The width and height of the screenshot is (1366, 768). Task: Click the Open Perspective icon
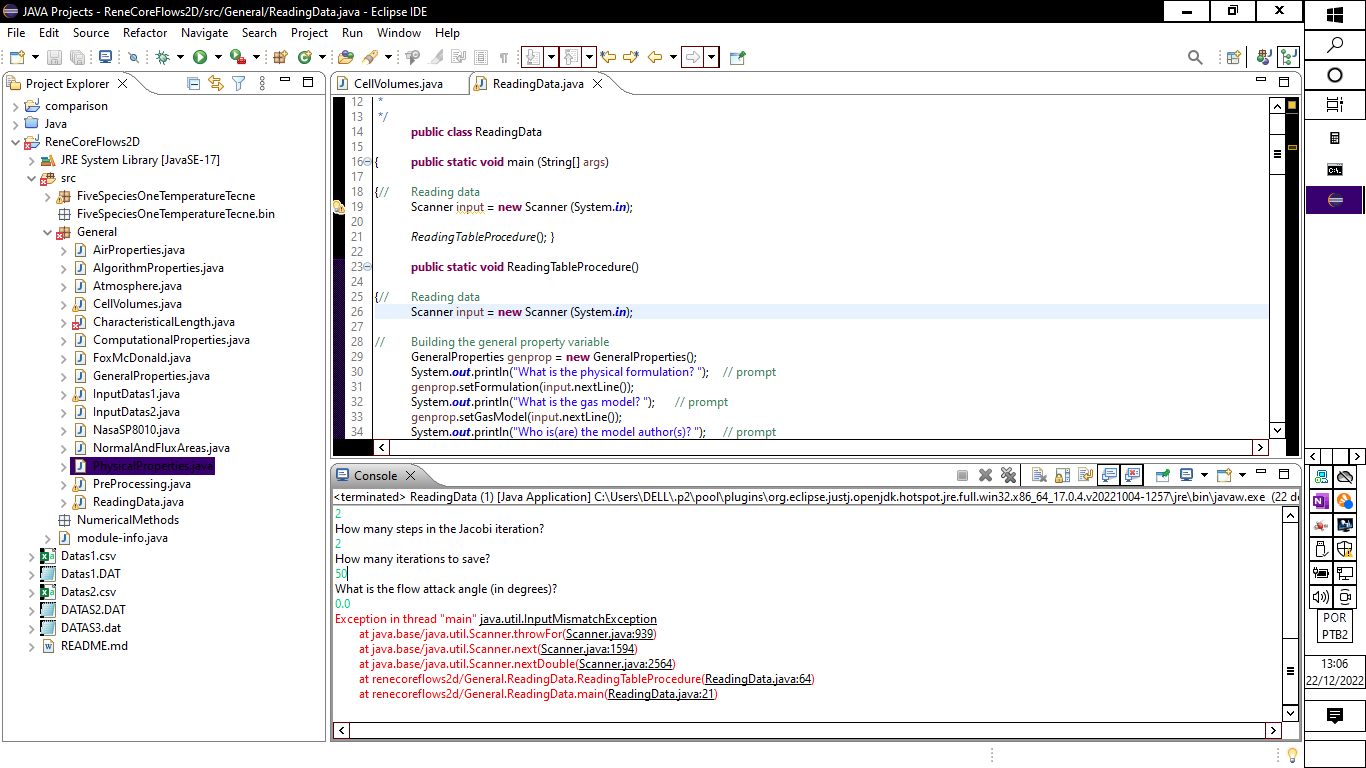(1234, 58)
